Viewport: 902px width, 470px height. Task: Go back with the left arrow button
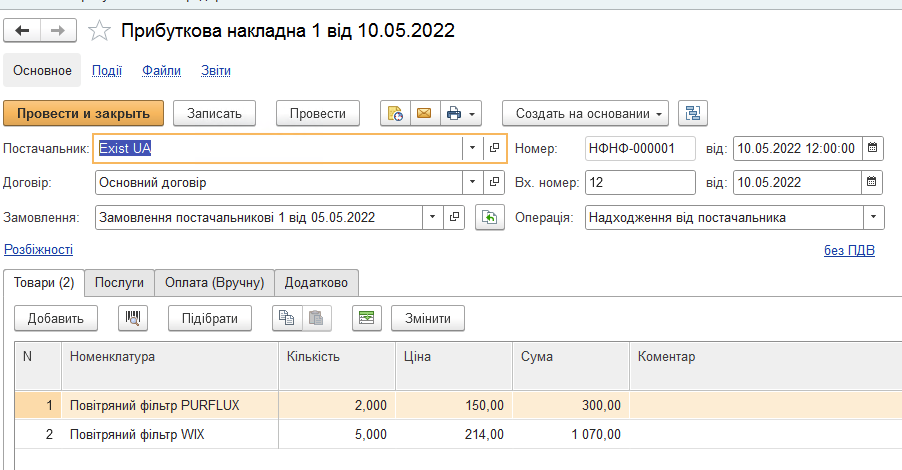(22, 30)
